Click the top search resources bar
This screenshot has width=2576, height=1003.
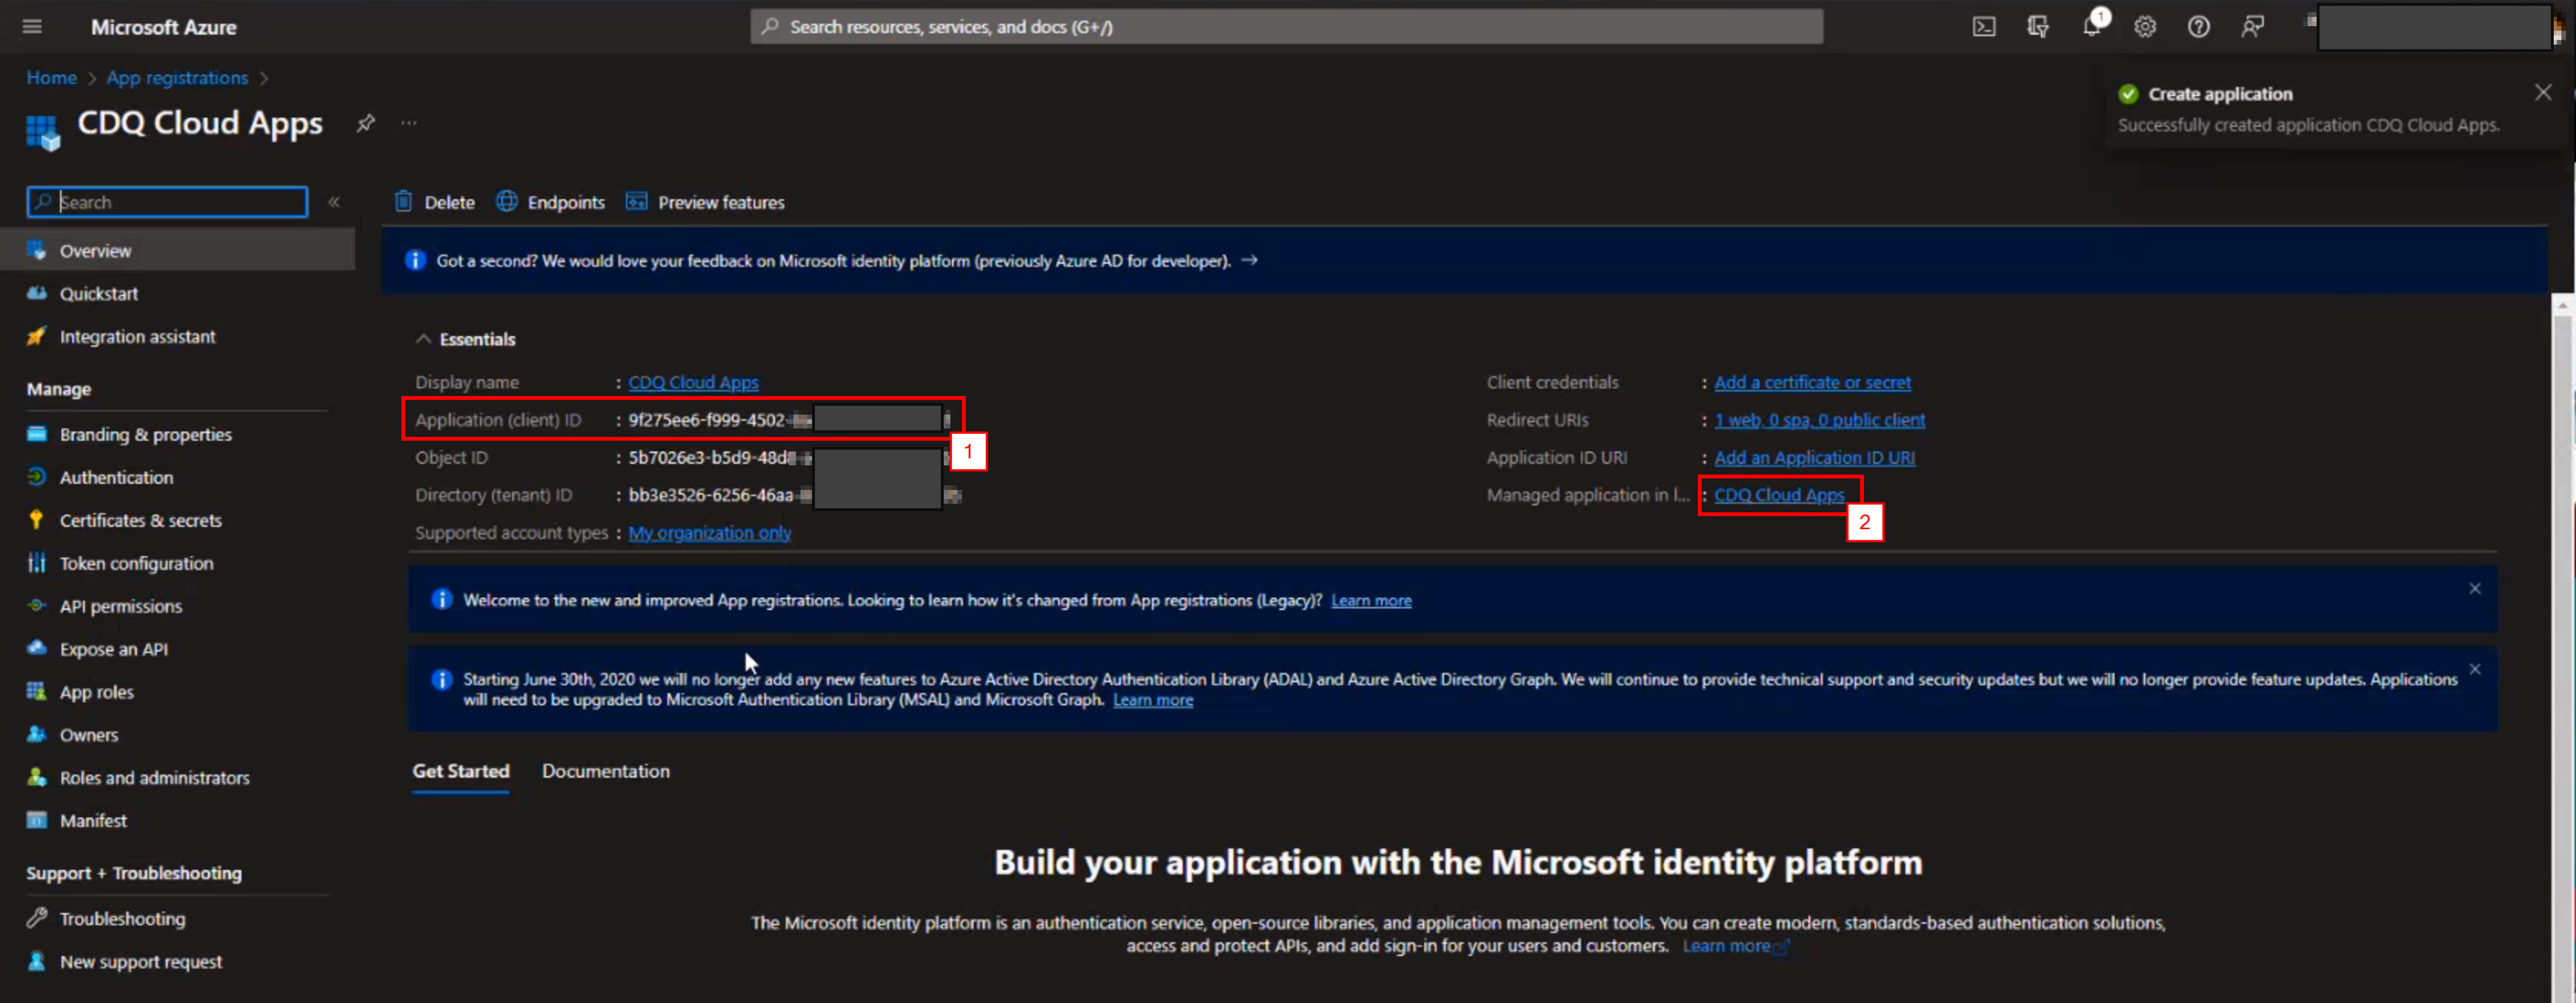coord(1286,27)
